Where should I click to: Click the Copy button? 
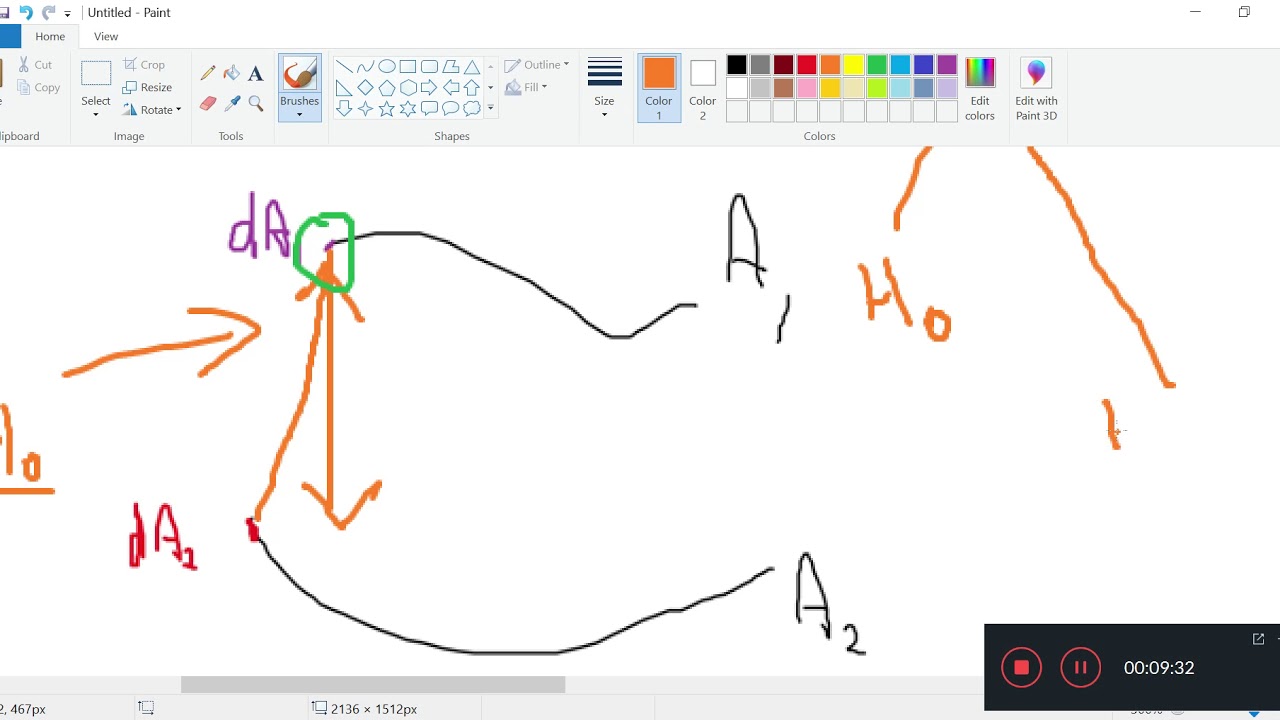(x=38, y=87)
